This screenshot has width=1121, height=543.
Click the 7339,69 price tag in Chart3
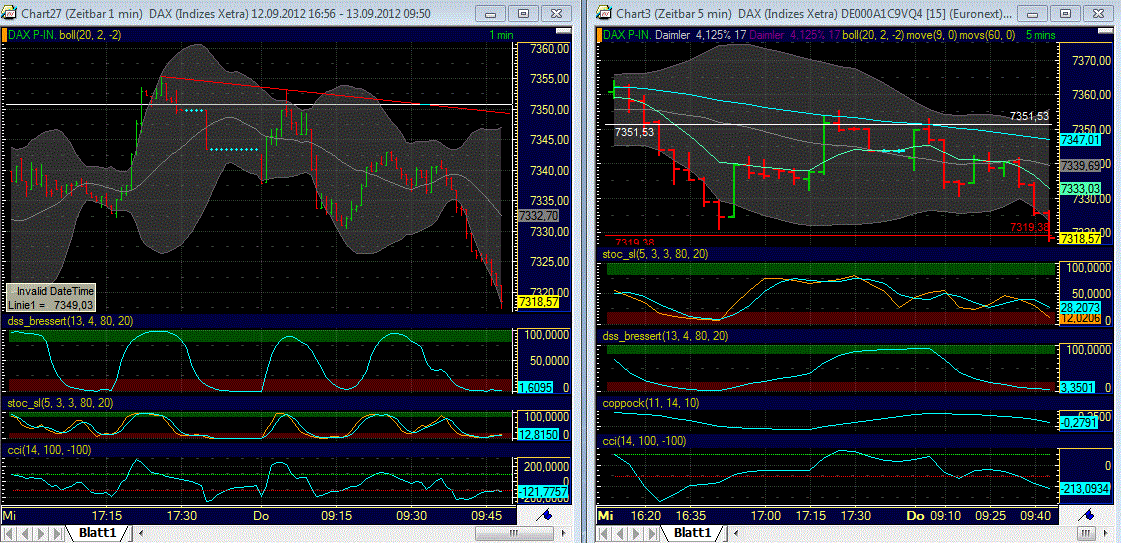point(1080,165)
